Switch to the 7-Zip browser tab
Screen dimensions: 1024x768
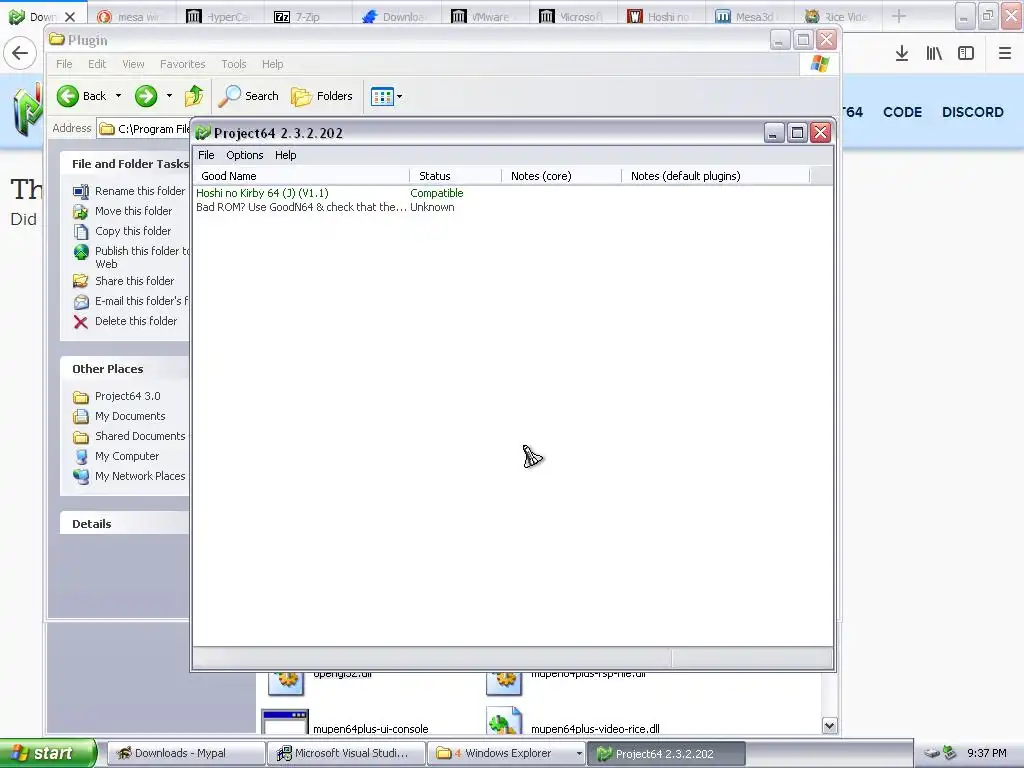pos(308,16)
